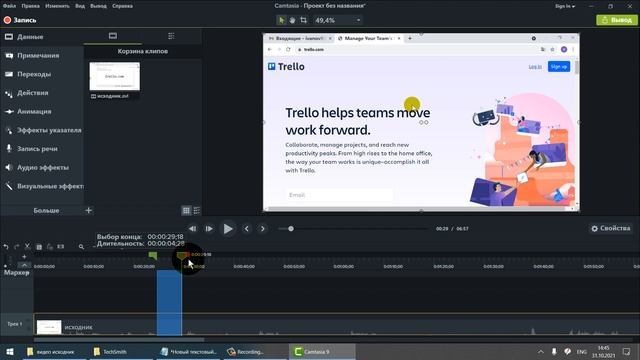
Task: Play the preview with the Play button
Action: click(228, 229)
